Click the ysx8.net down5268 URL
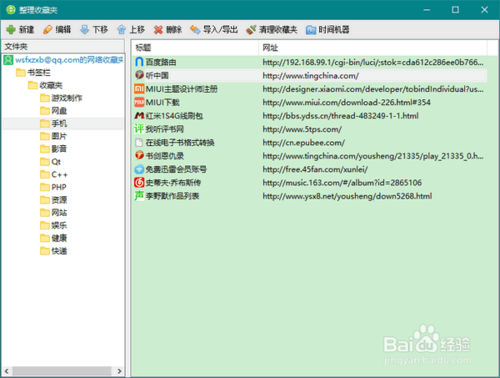 [x=347, y=196]
